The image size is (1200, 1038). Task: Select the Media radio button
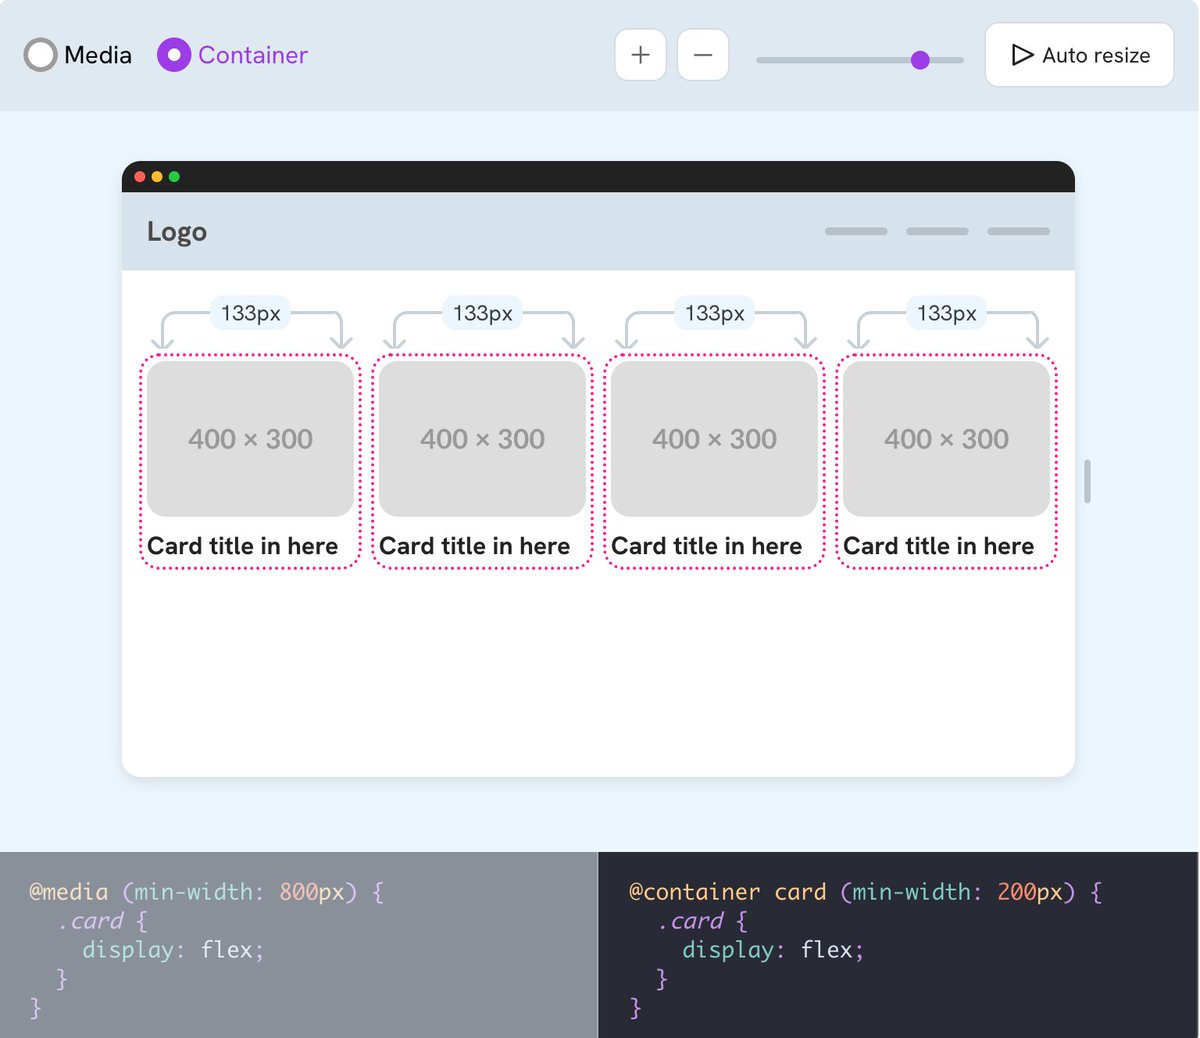41,55
